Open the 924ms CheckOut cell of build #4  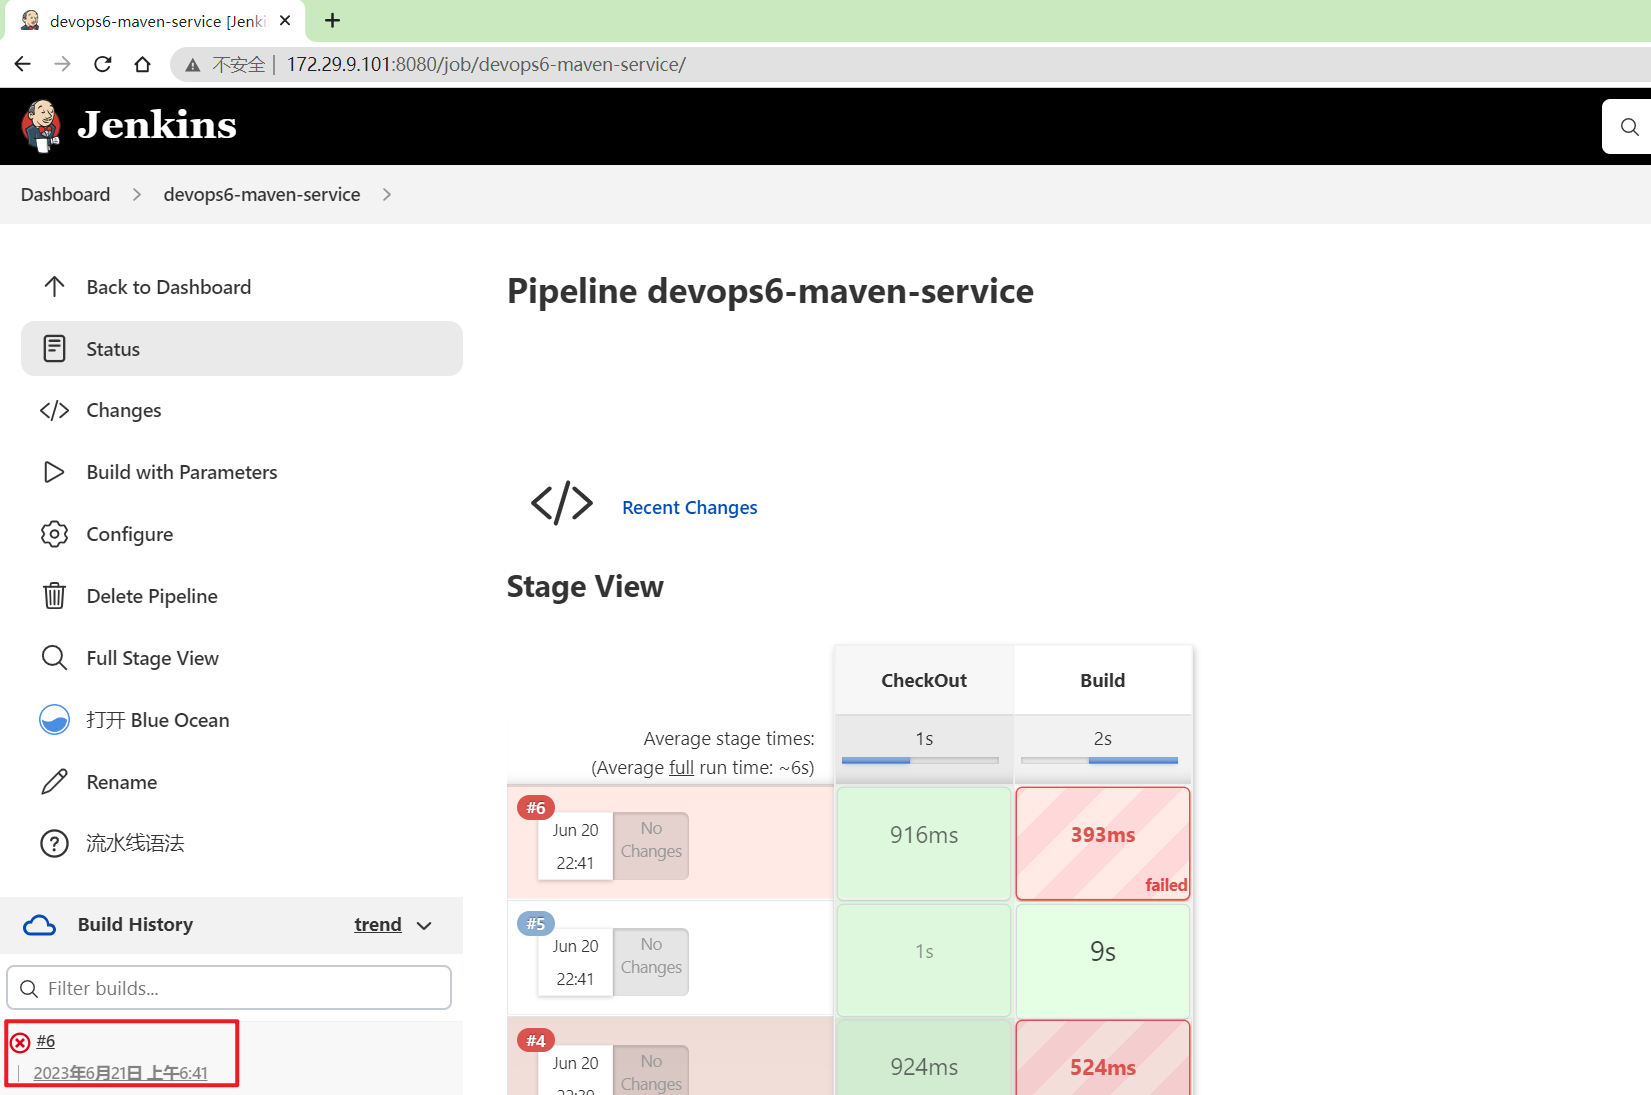coord(924,1058)
